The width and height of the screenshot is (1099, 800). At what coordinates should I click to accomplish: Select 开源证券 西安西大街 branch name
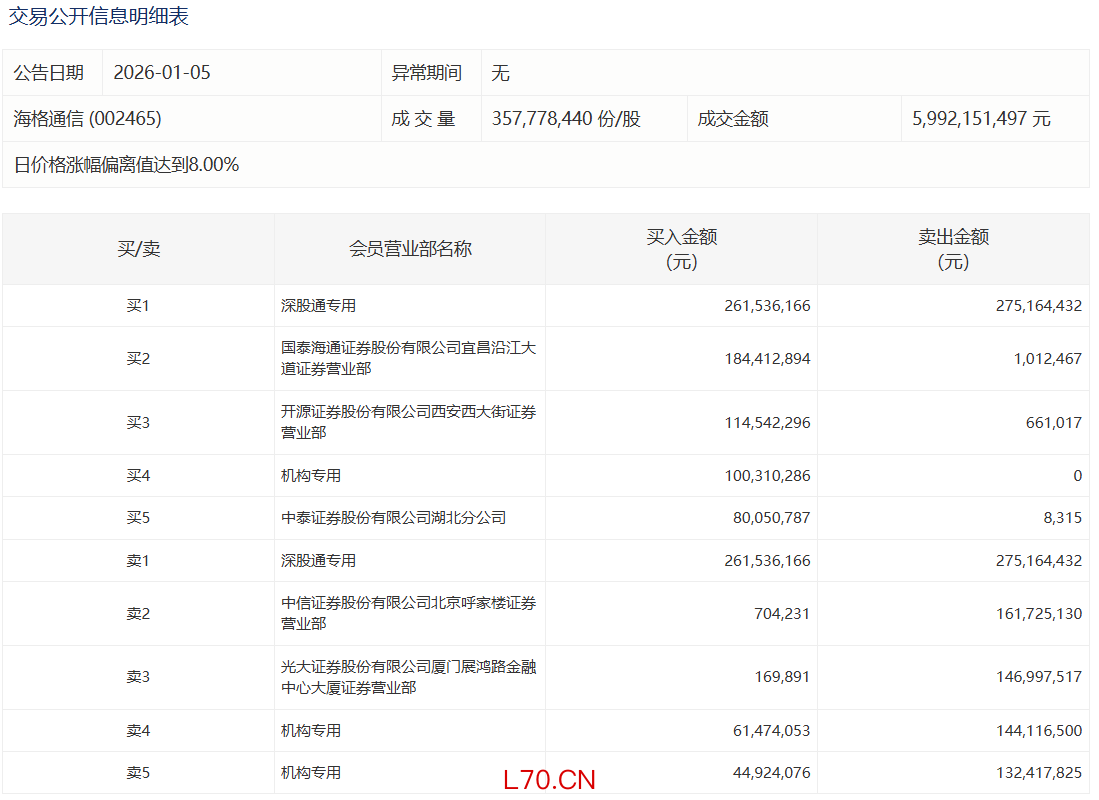tap(408, 422)
